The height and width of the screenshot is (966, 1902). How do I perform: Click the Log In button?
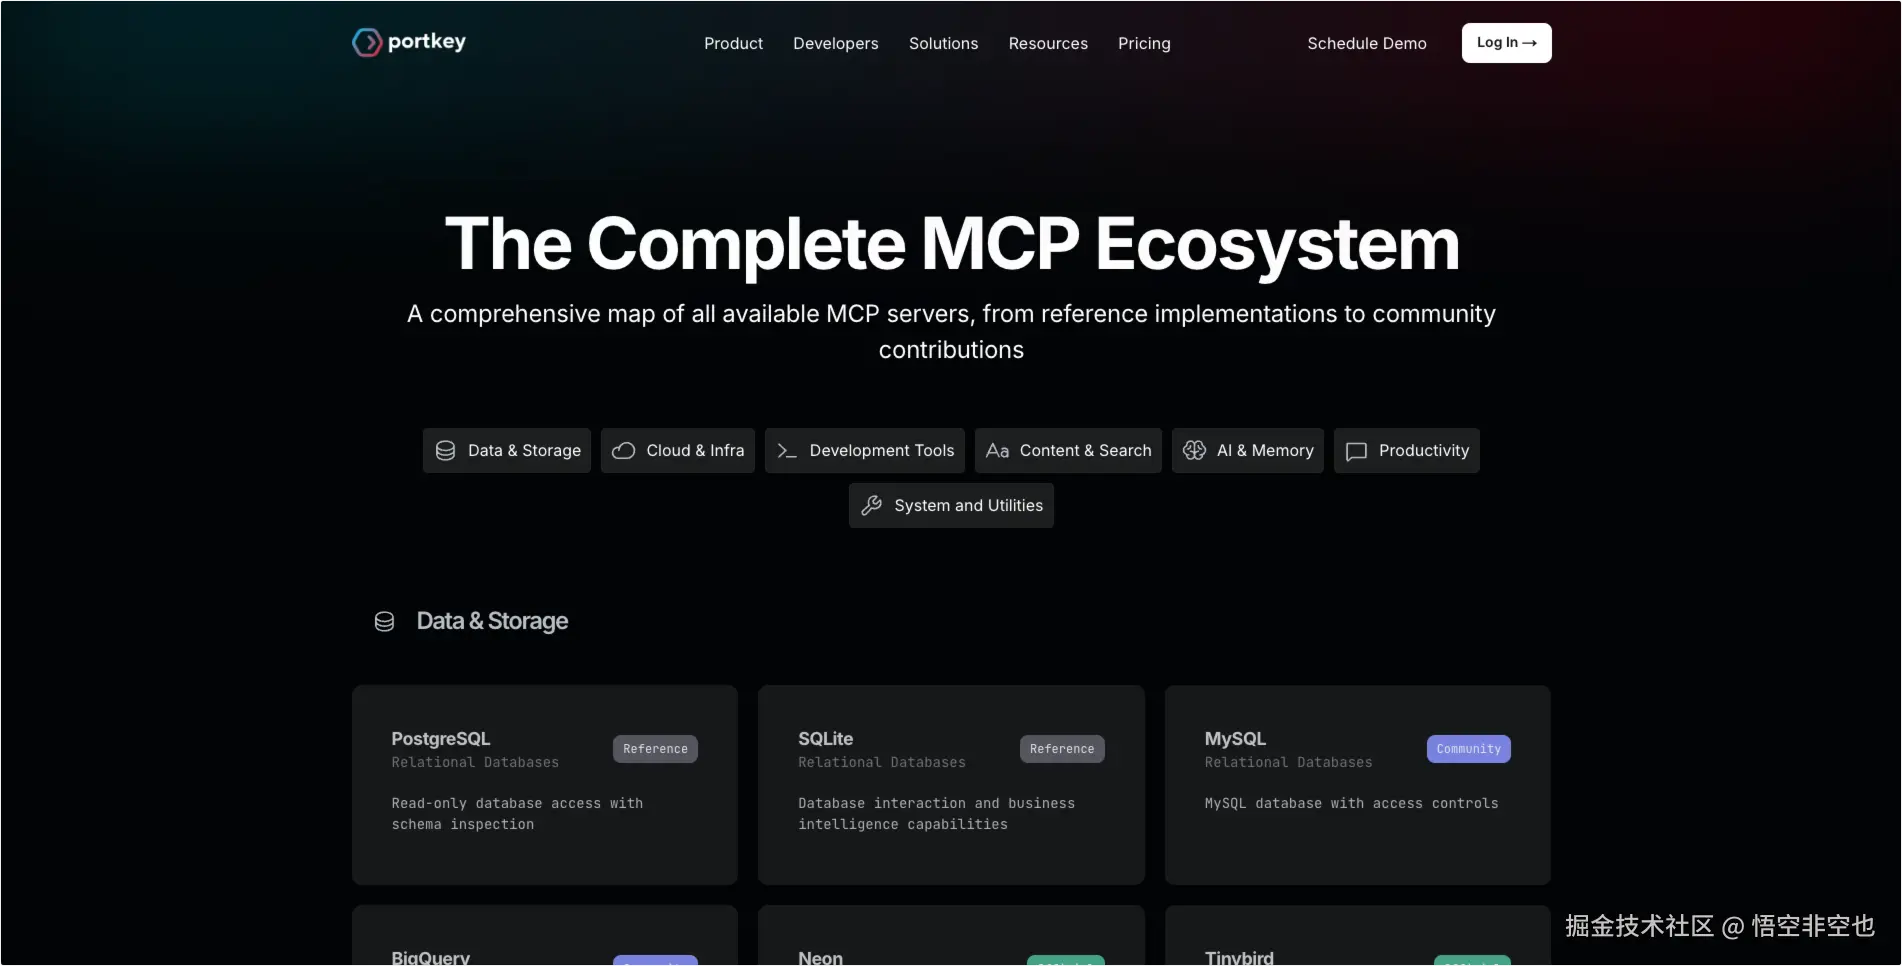[1507, 43]
